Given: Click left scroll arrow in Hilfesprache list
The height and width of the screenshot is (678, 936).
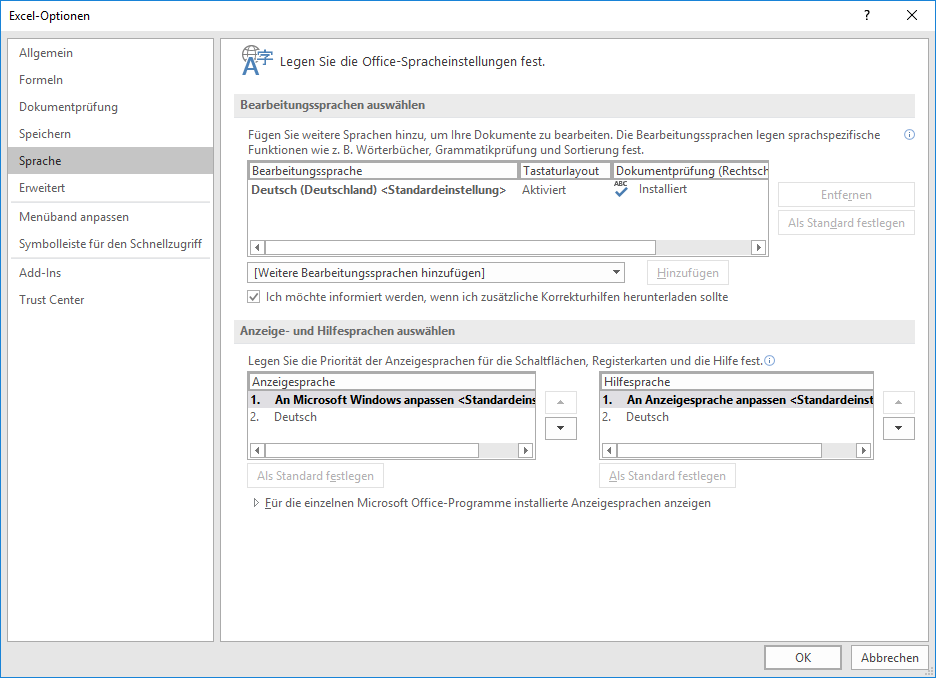Looking at the screenshot, I should (609, 450).
